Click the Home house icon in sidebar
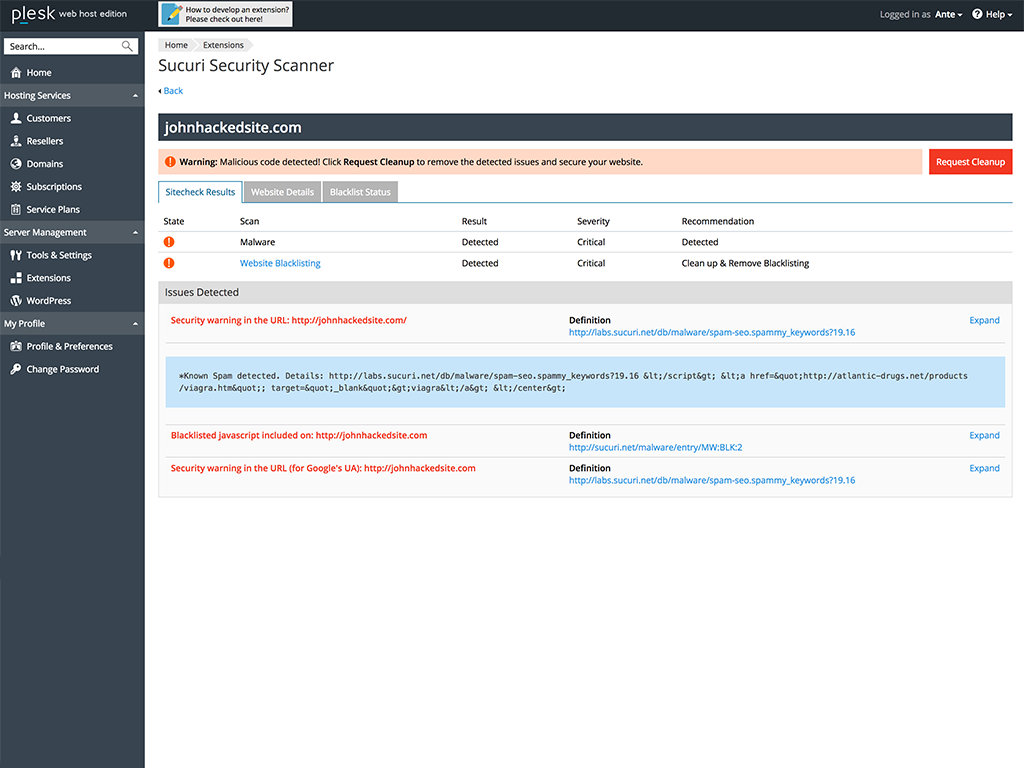The width and height of the screenshot is (1024, 768). 16,72
